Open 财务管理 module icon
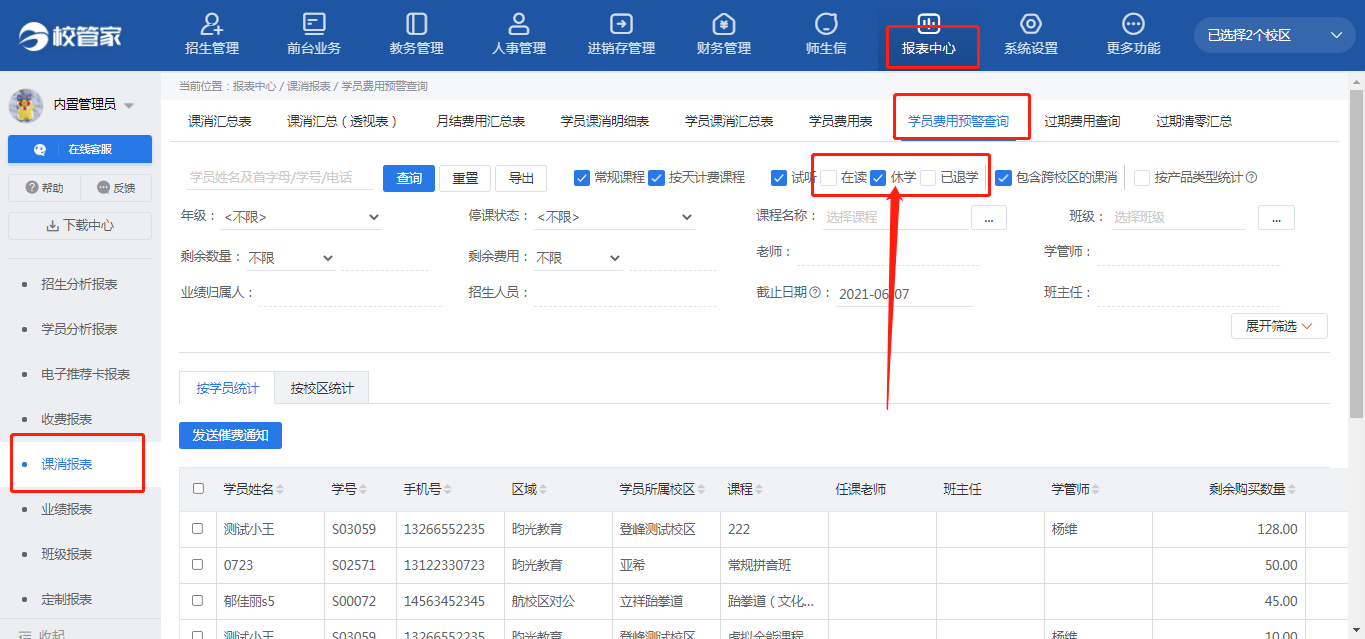Screen dimensions: 1365x639 click(x=724, y=24)
